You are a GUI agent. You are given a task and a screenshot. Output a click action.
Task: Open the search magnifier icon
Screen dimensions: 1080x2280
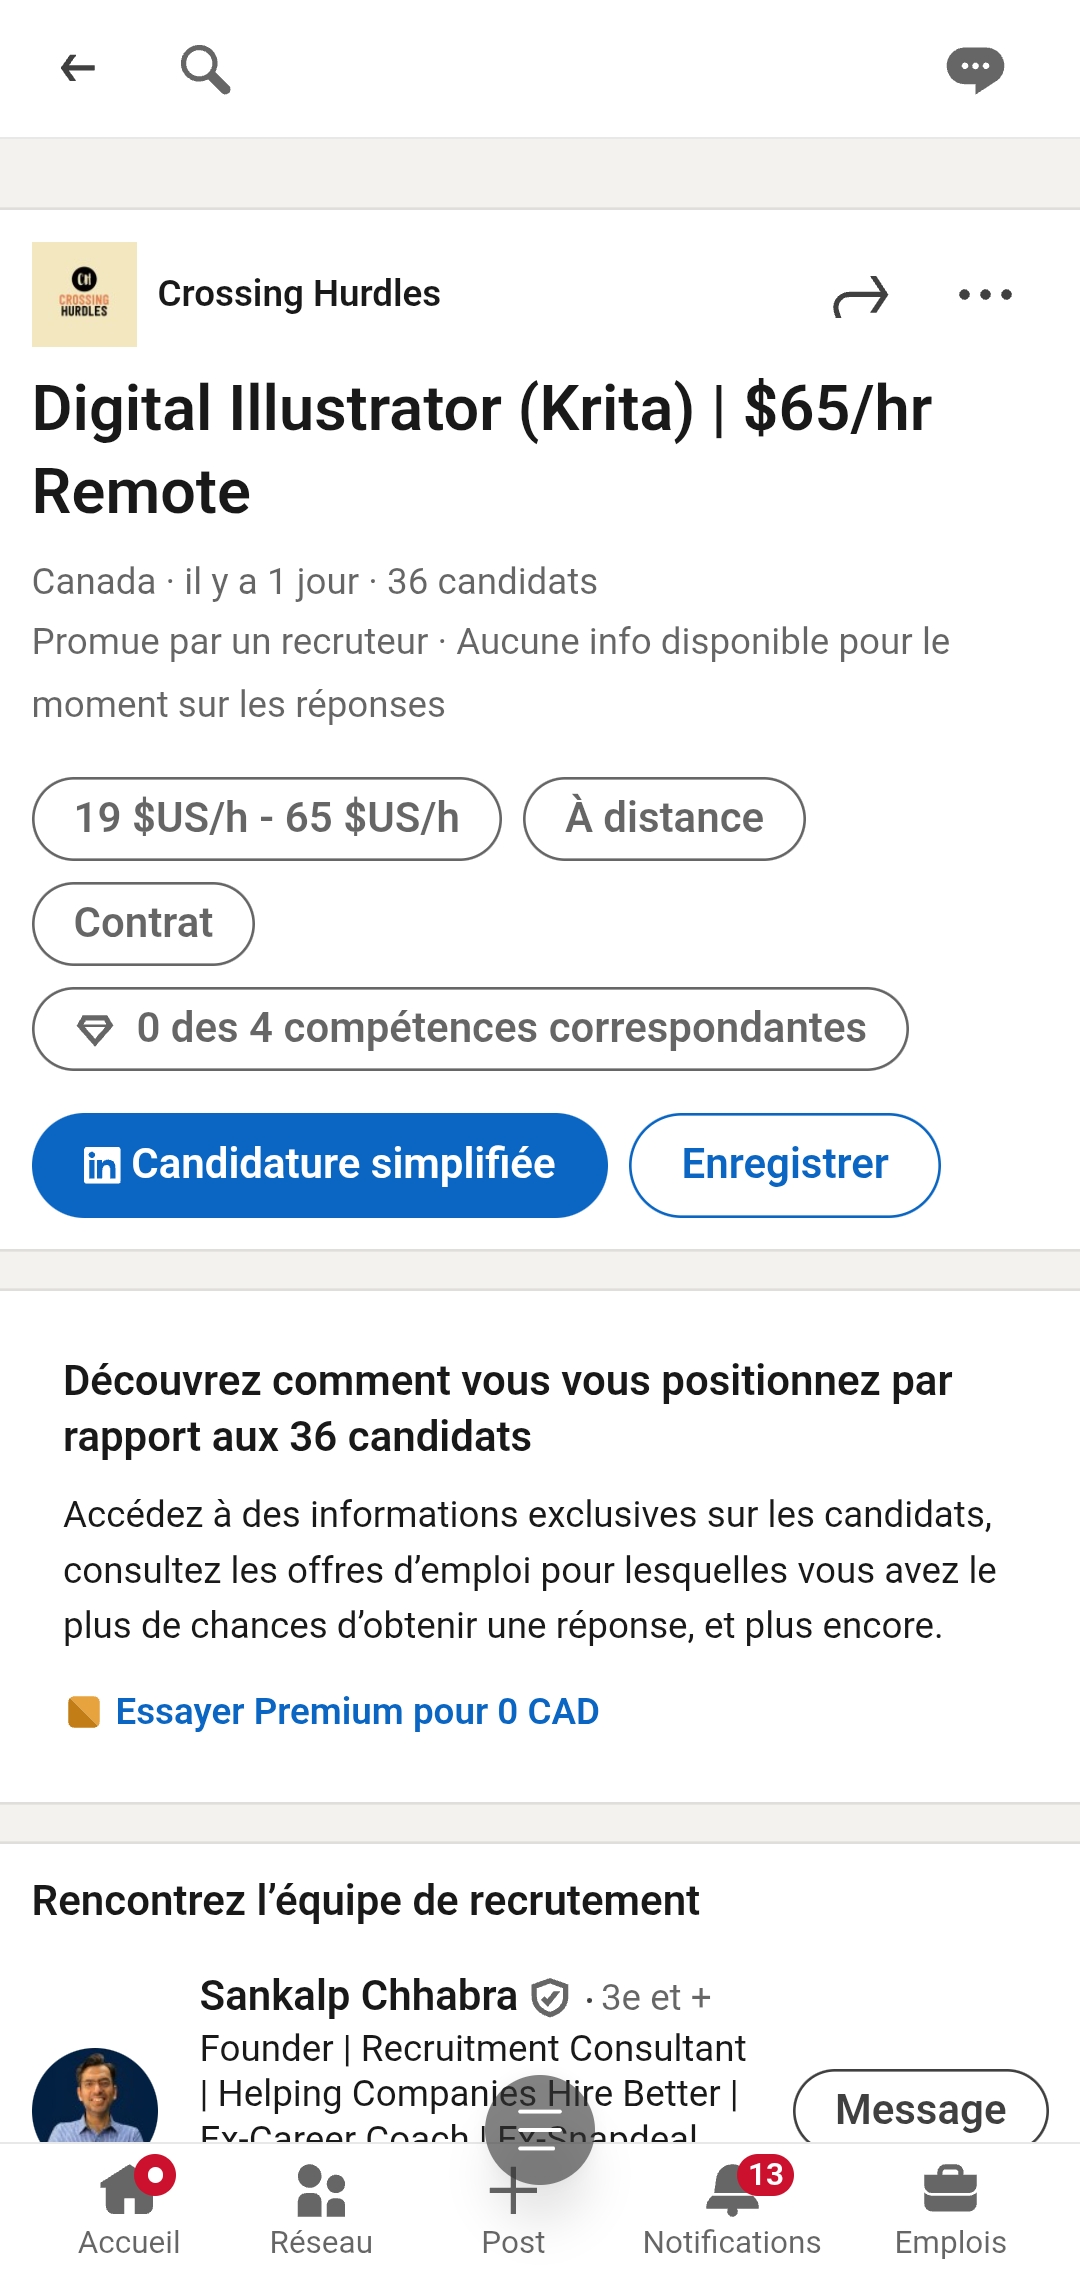pos(205,69)
